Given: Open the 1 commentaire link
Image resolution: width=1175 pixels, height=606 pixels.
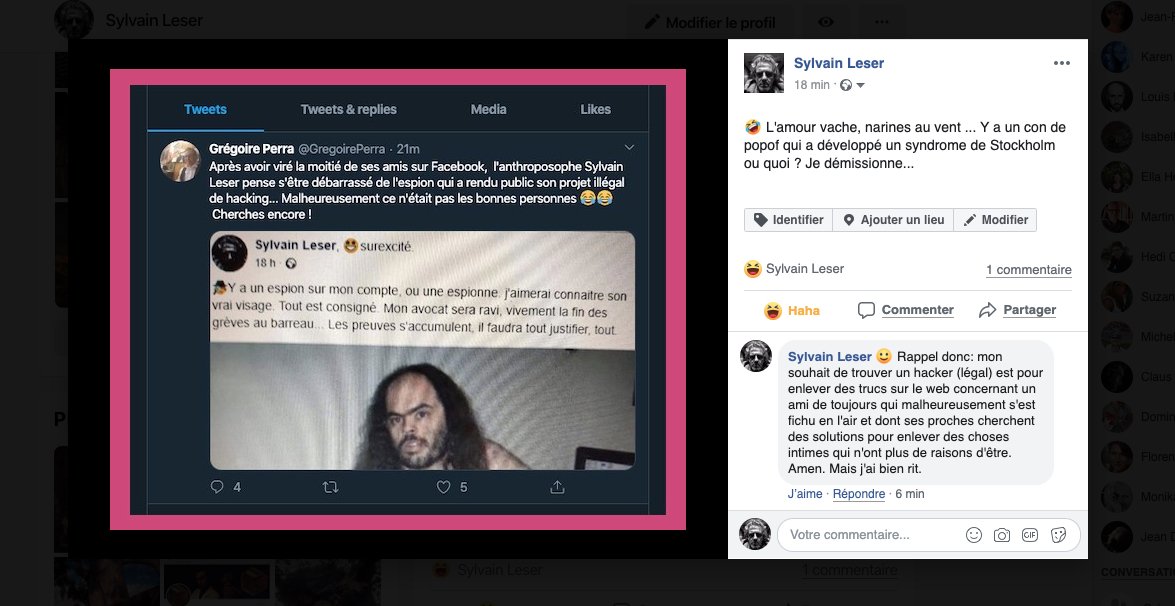Looking at the screenshot, I should point(1028,270).
